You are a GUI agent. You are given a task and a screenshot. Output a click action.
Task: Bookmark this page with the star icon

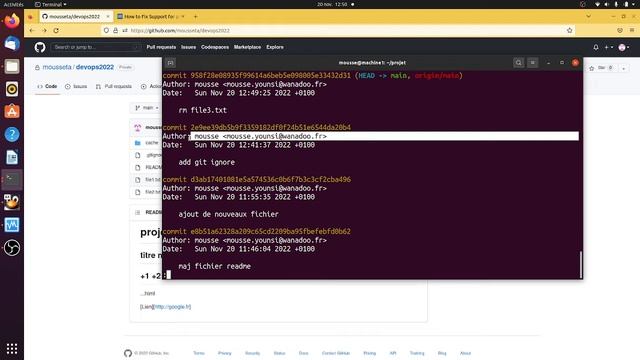click(x=569, y=30)
